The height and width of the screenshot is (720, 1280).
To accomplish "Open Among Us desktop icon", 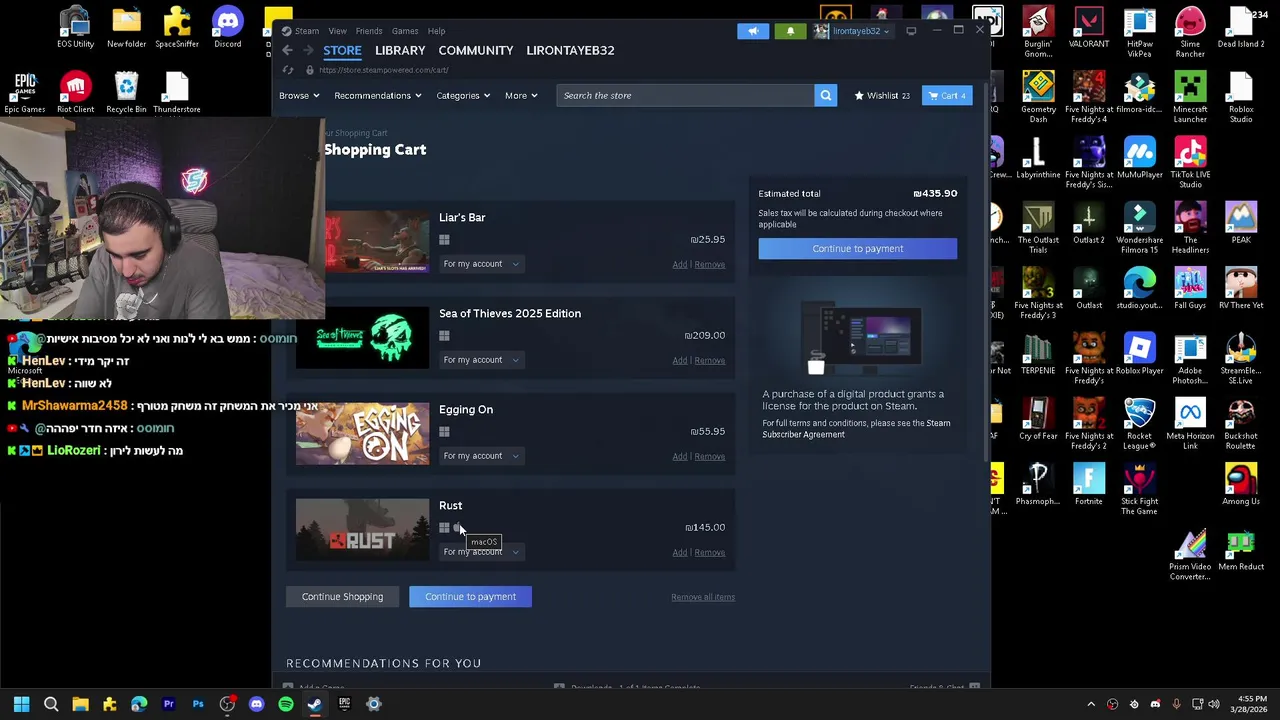I will tap(1241, 484).
